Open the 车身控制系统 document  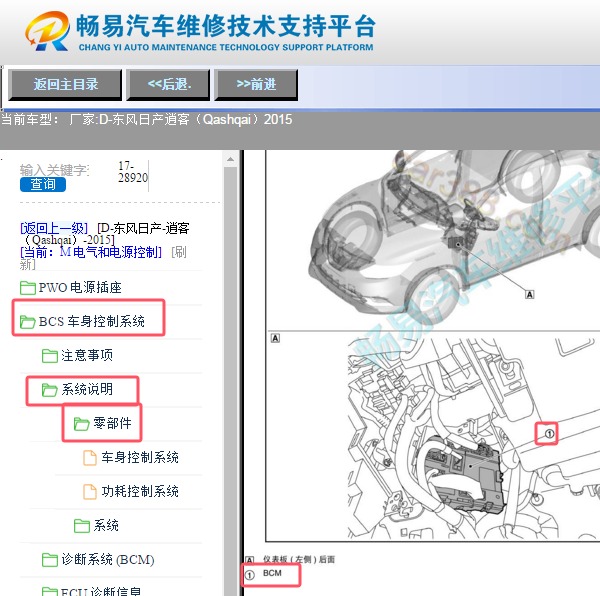[140, 458]
